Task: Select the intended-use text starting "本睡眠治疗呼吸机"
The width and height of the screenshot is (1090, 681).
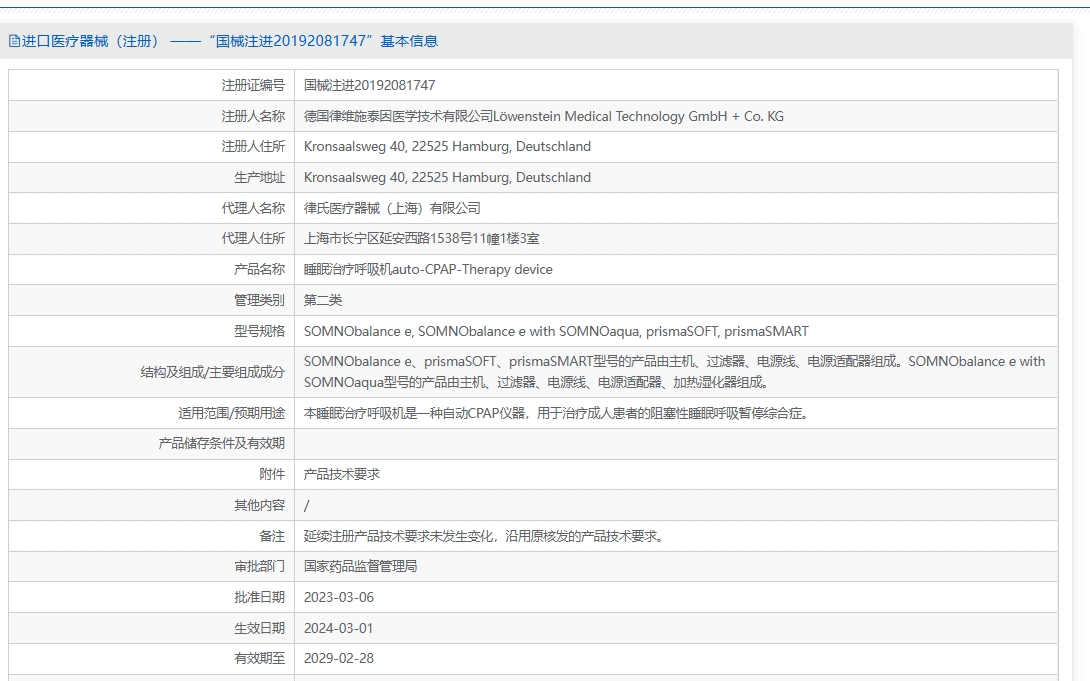Action: click(556, 413)
